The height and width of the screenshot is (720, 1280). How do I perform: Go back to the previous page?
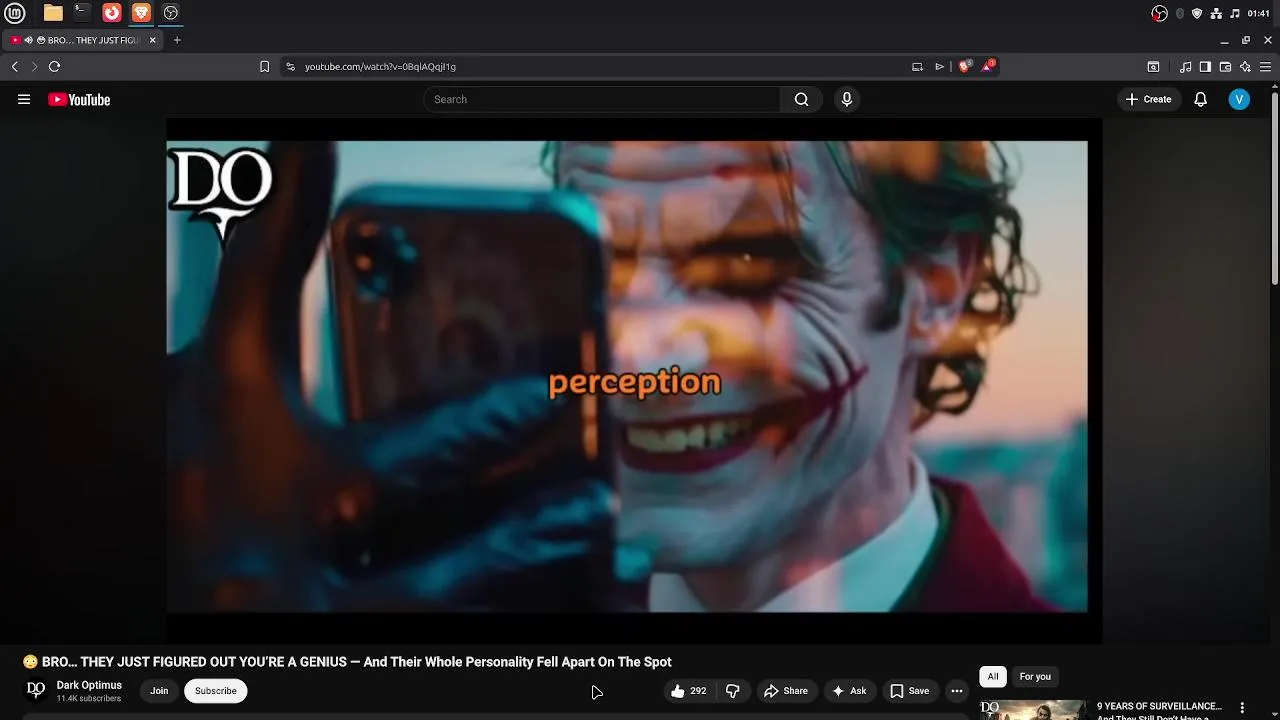coord(14,67)
